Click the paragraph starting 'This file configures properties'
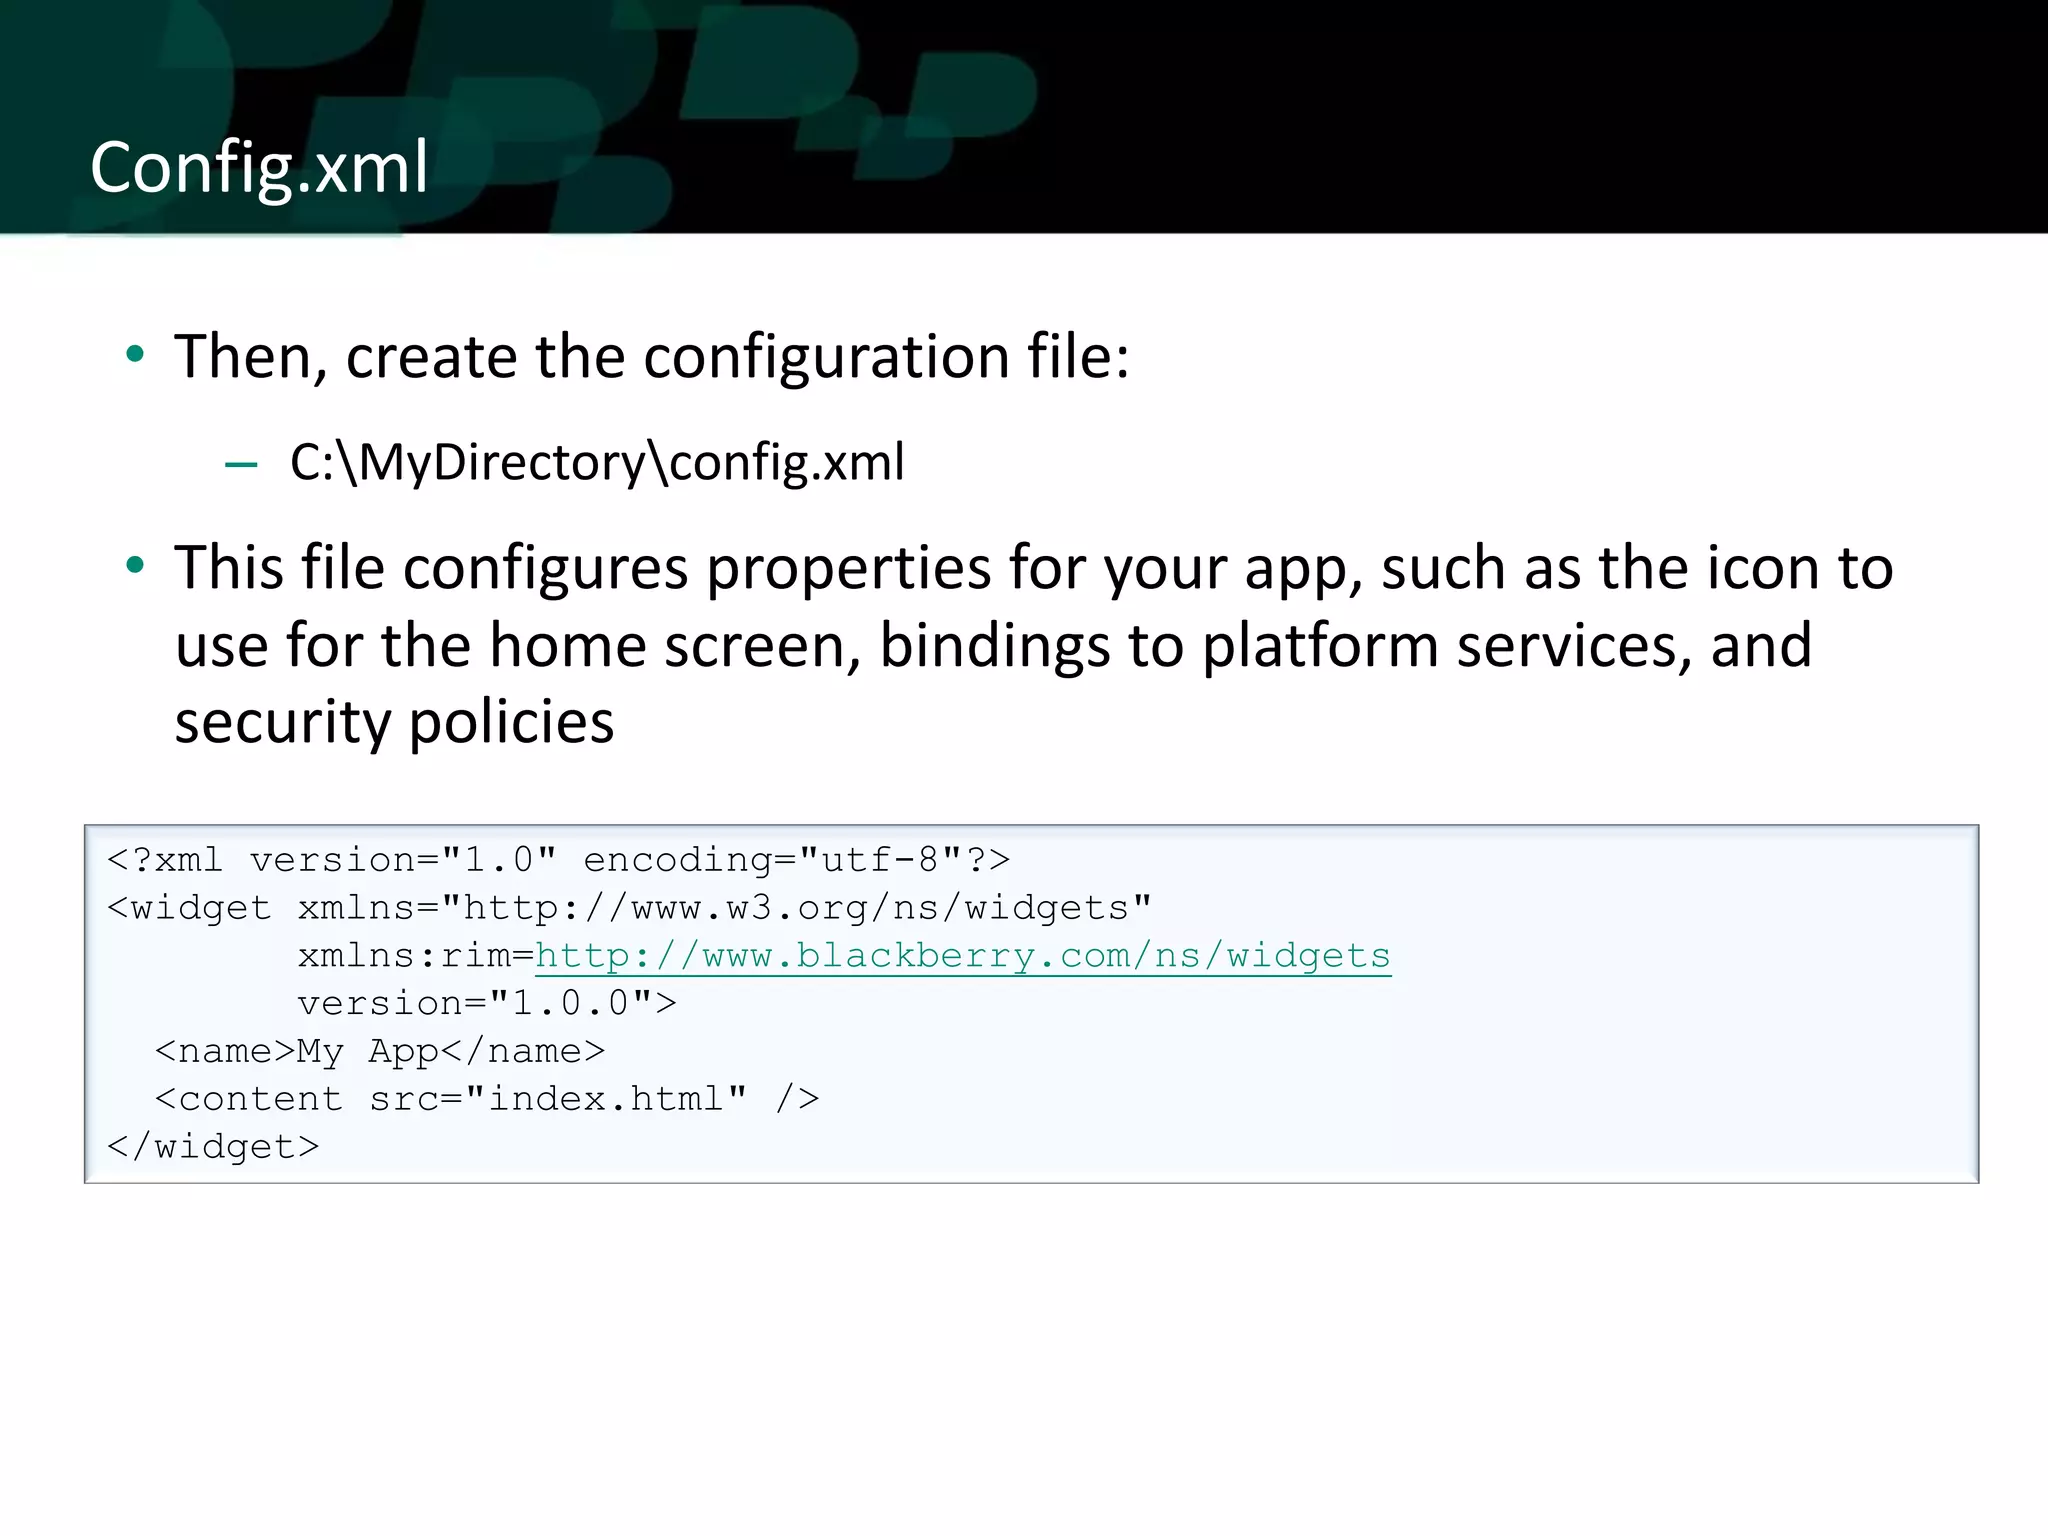 tap(1034, 644)
